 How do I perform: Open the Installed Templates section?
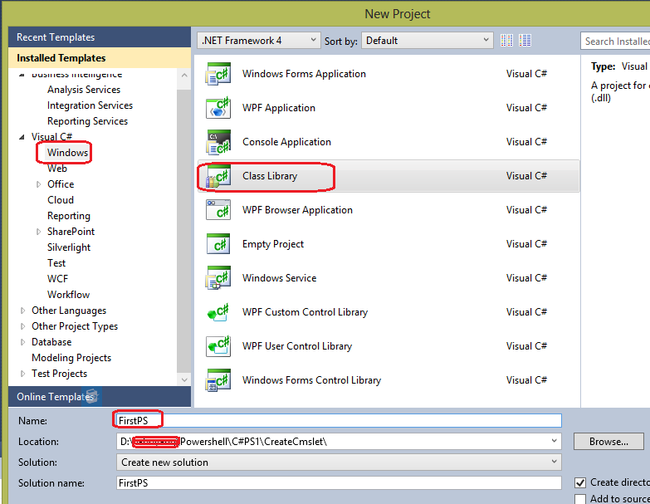(99, 58)
